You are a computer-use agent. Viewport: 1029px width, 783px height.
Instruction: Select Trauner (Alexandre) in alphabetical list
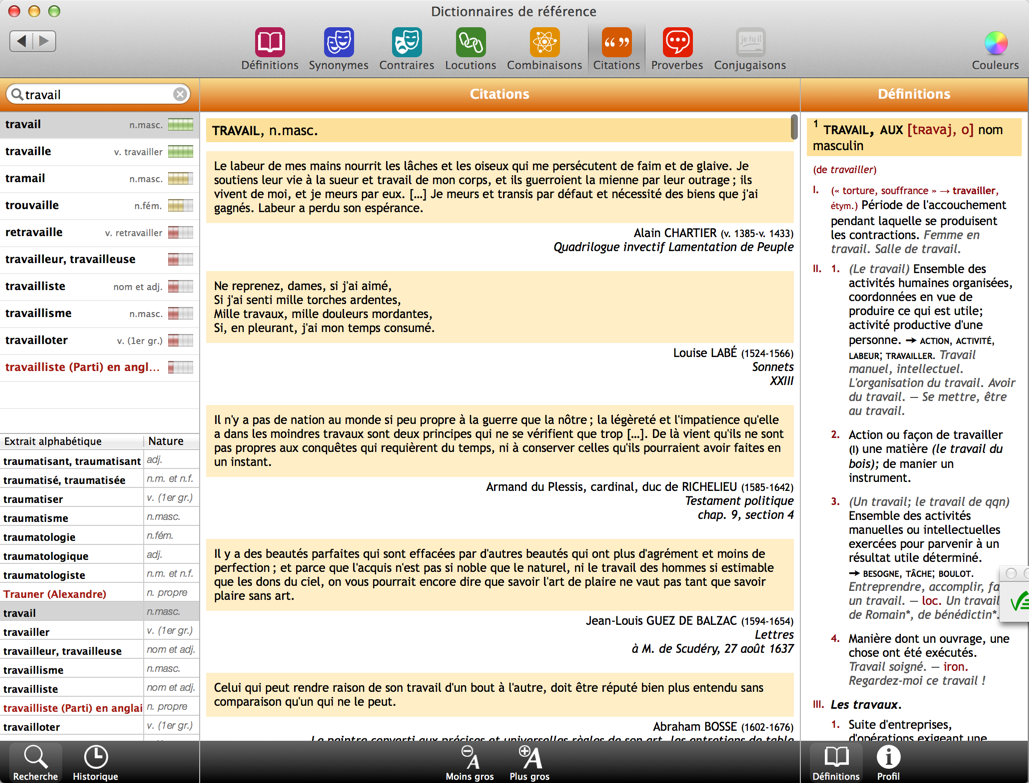point(99,594)
